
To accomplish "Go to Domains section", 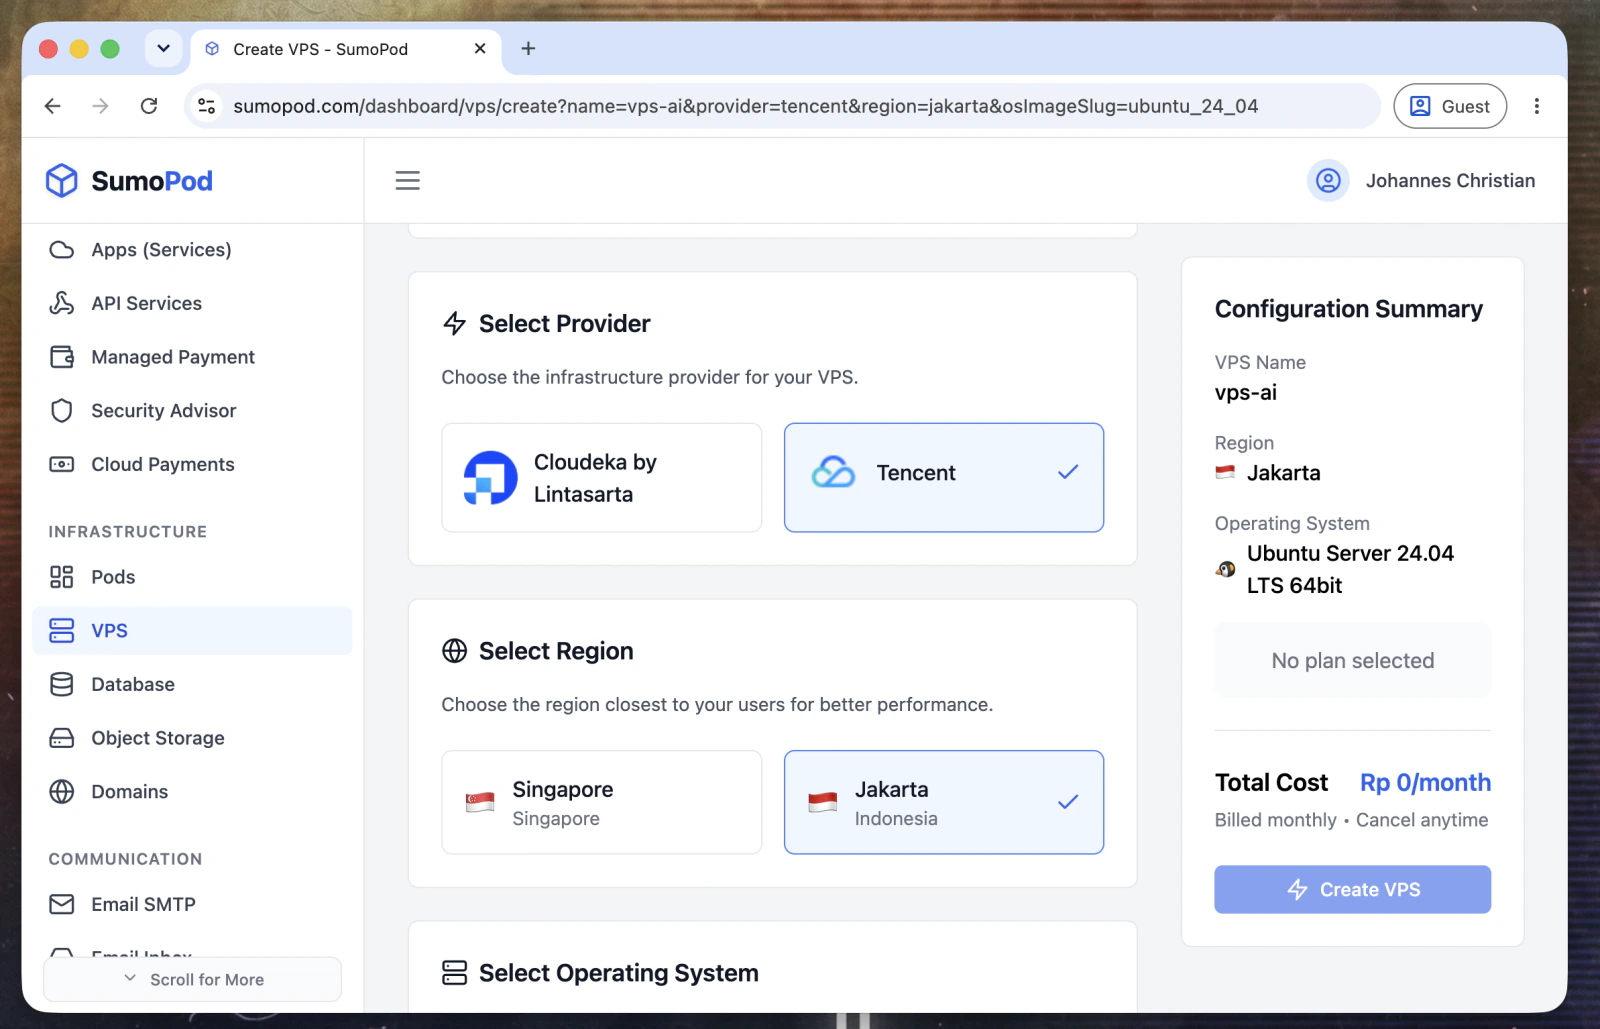I will coord(192,792).
